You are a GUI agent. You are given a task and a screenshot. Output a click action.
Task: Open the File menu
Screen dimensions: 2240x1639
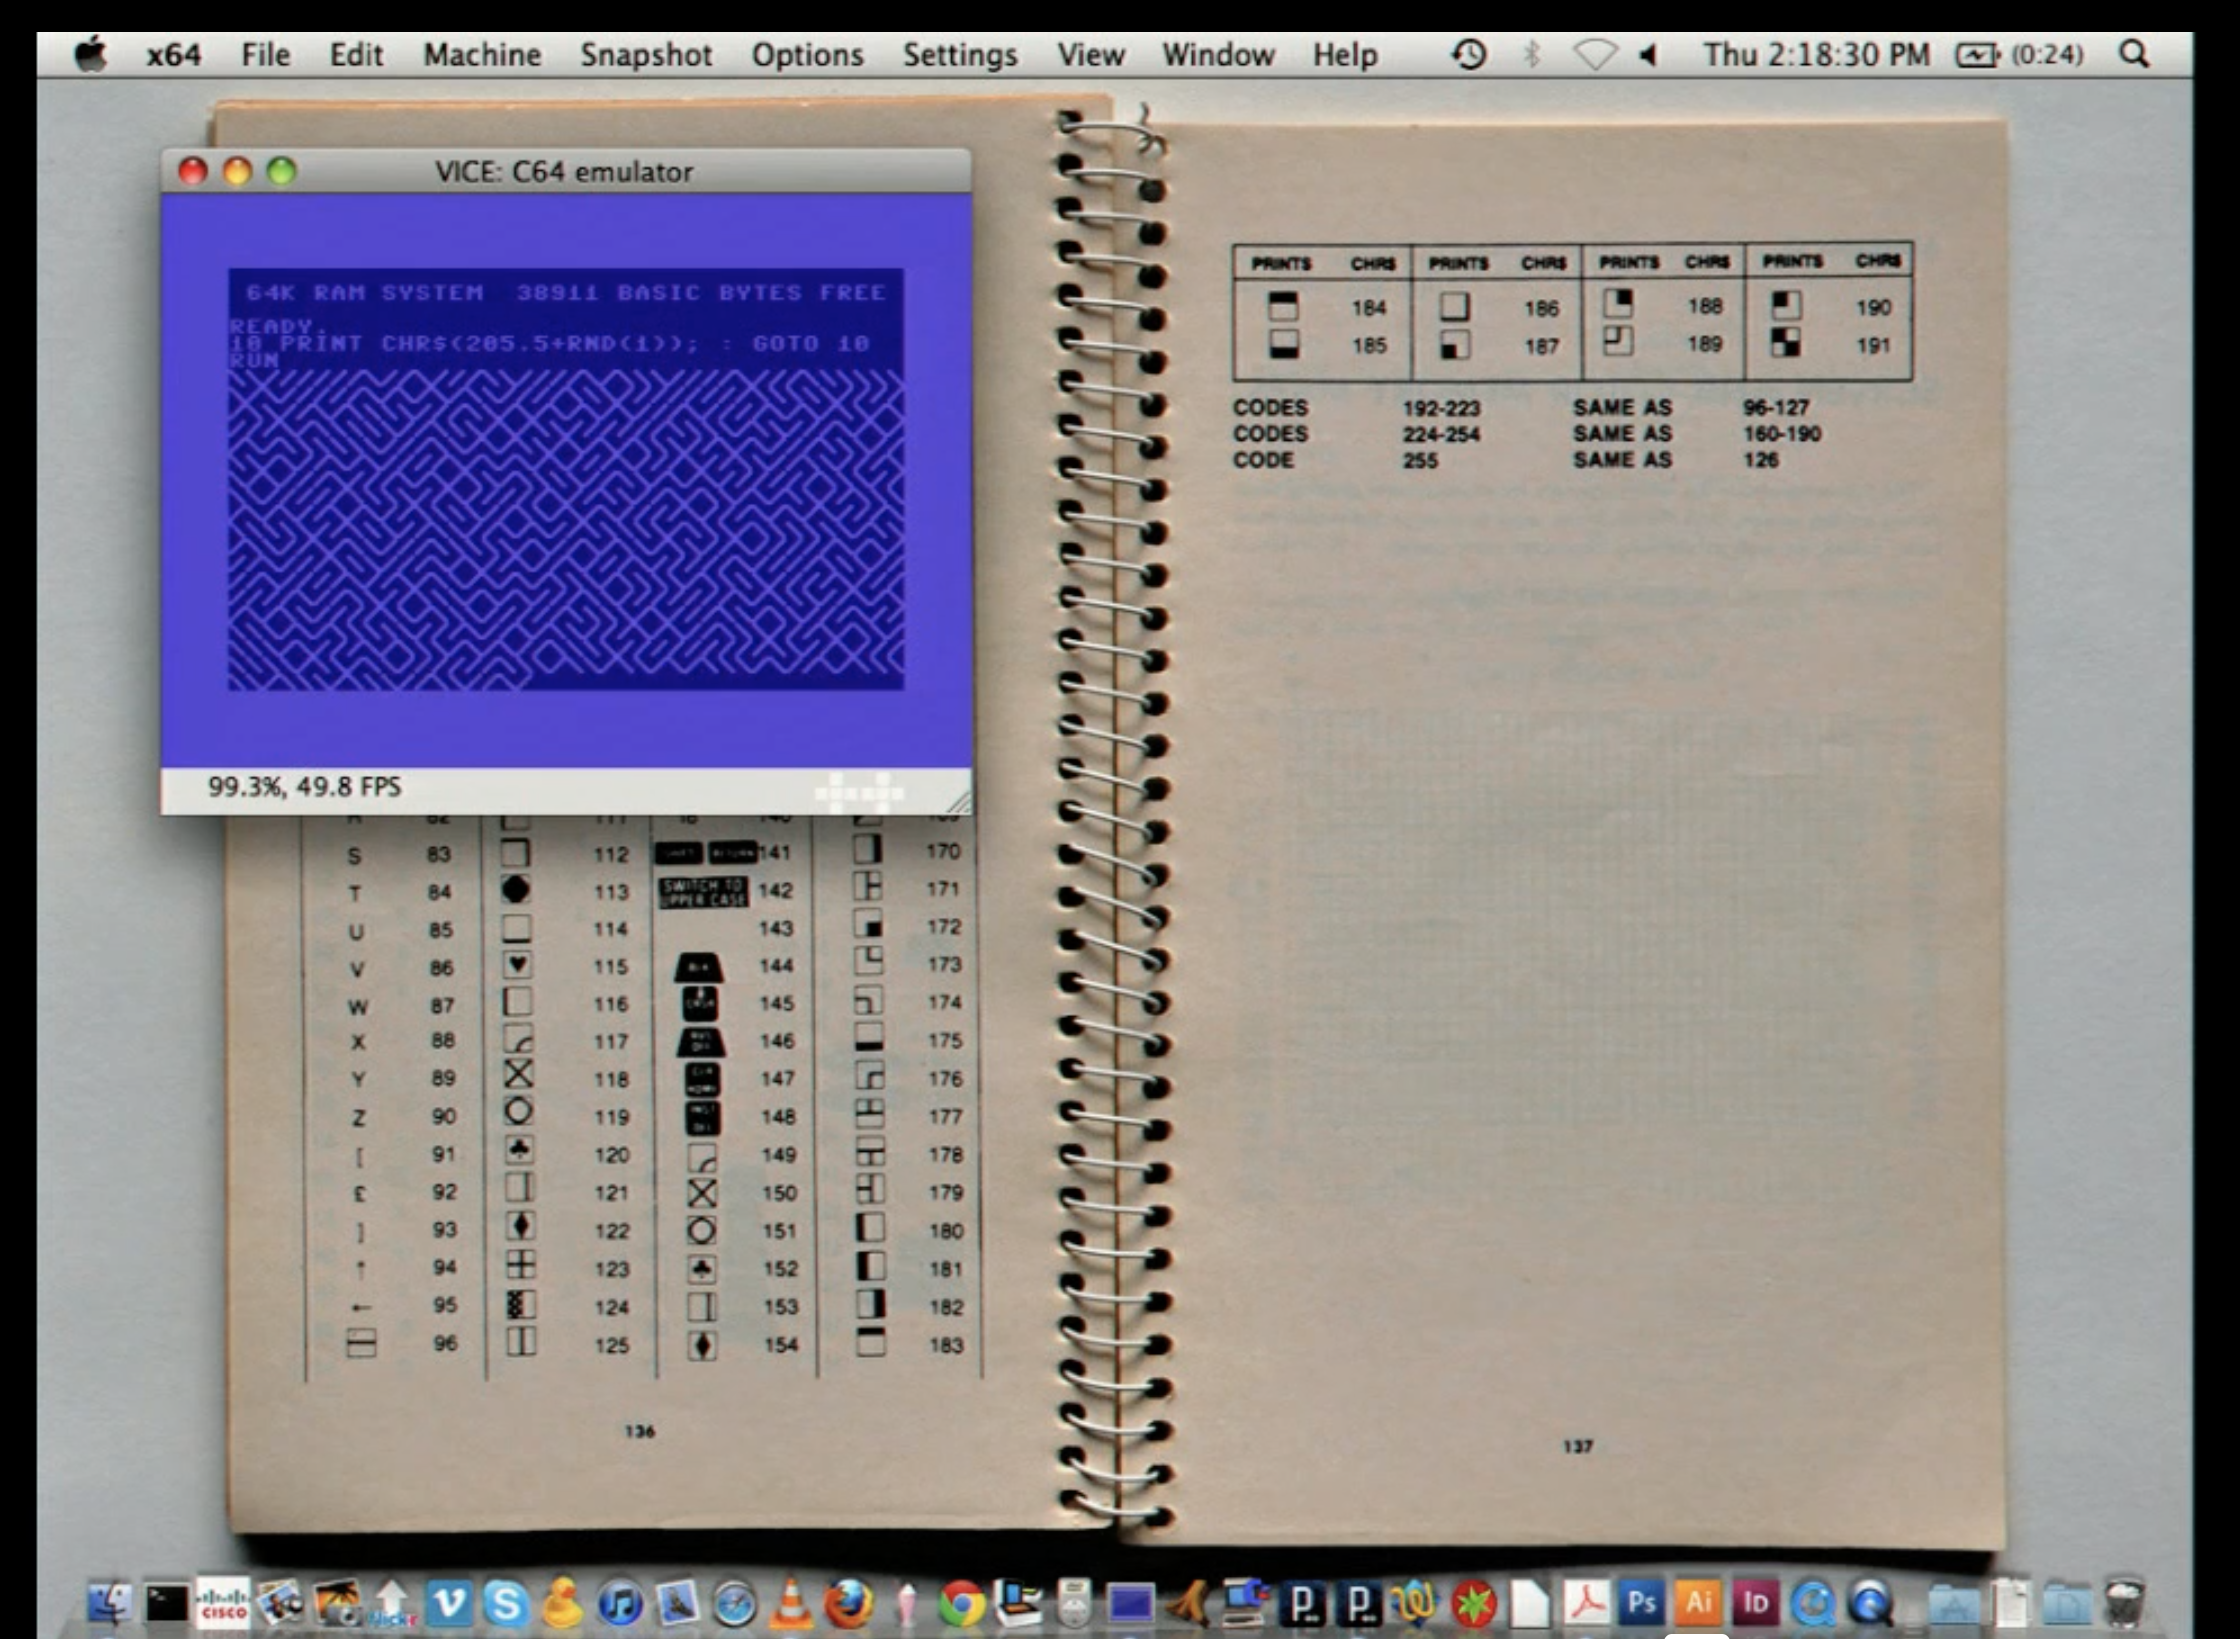pyautogui.click(x=265, y=54)
